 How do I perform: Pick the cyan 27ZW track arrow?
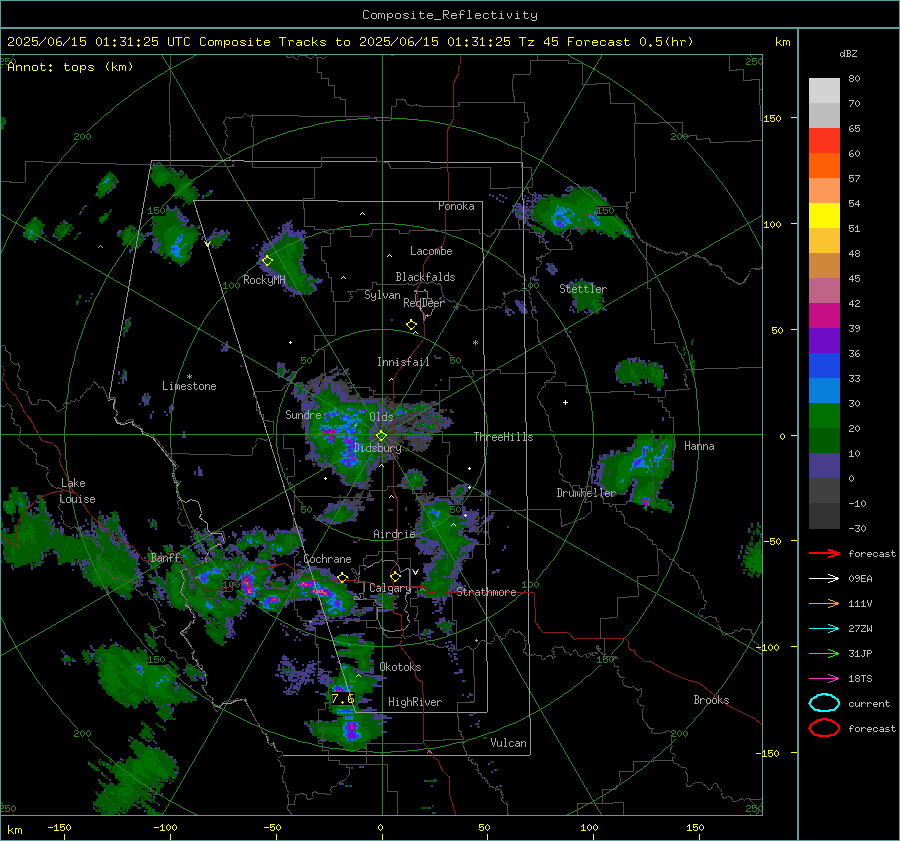(824, 629)
